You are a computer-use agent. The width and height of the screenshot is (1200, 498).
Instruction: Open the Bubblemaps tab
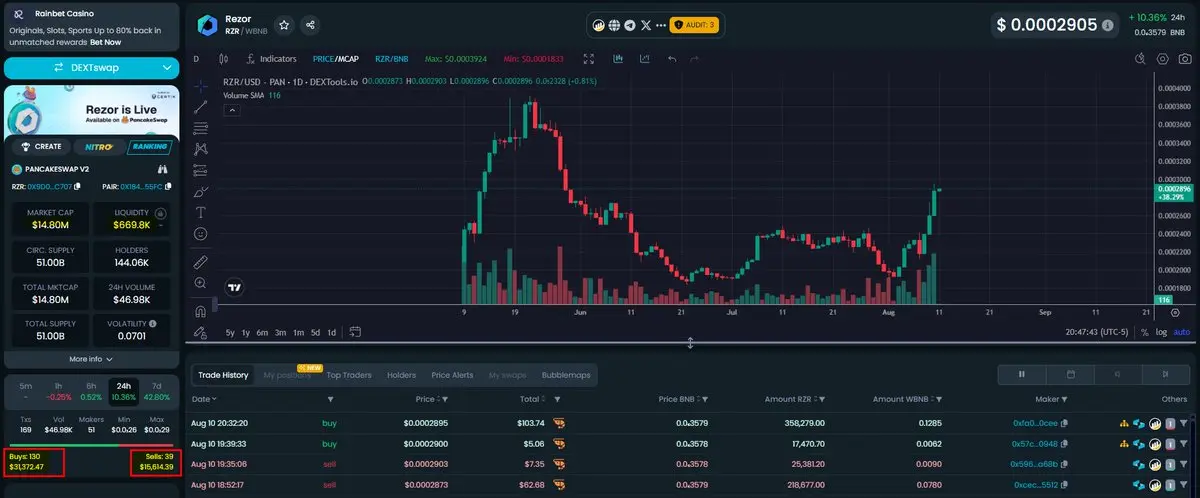tap(566, 375)
